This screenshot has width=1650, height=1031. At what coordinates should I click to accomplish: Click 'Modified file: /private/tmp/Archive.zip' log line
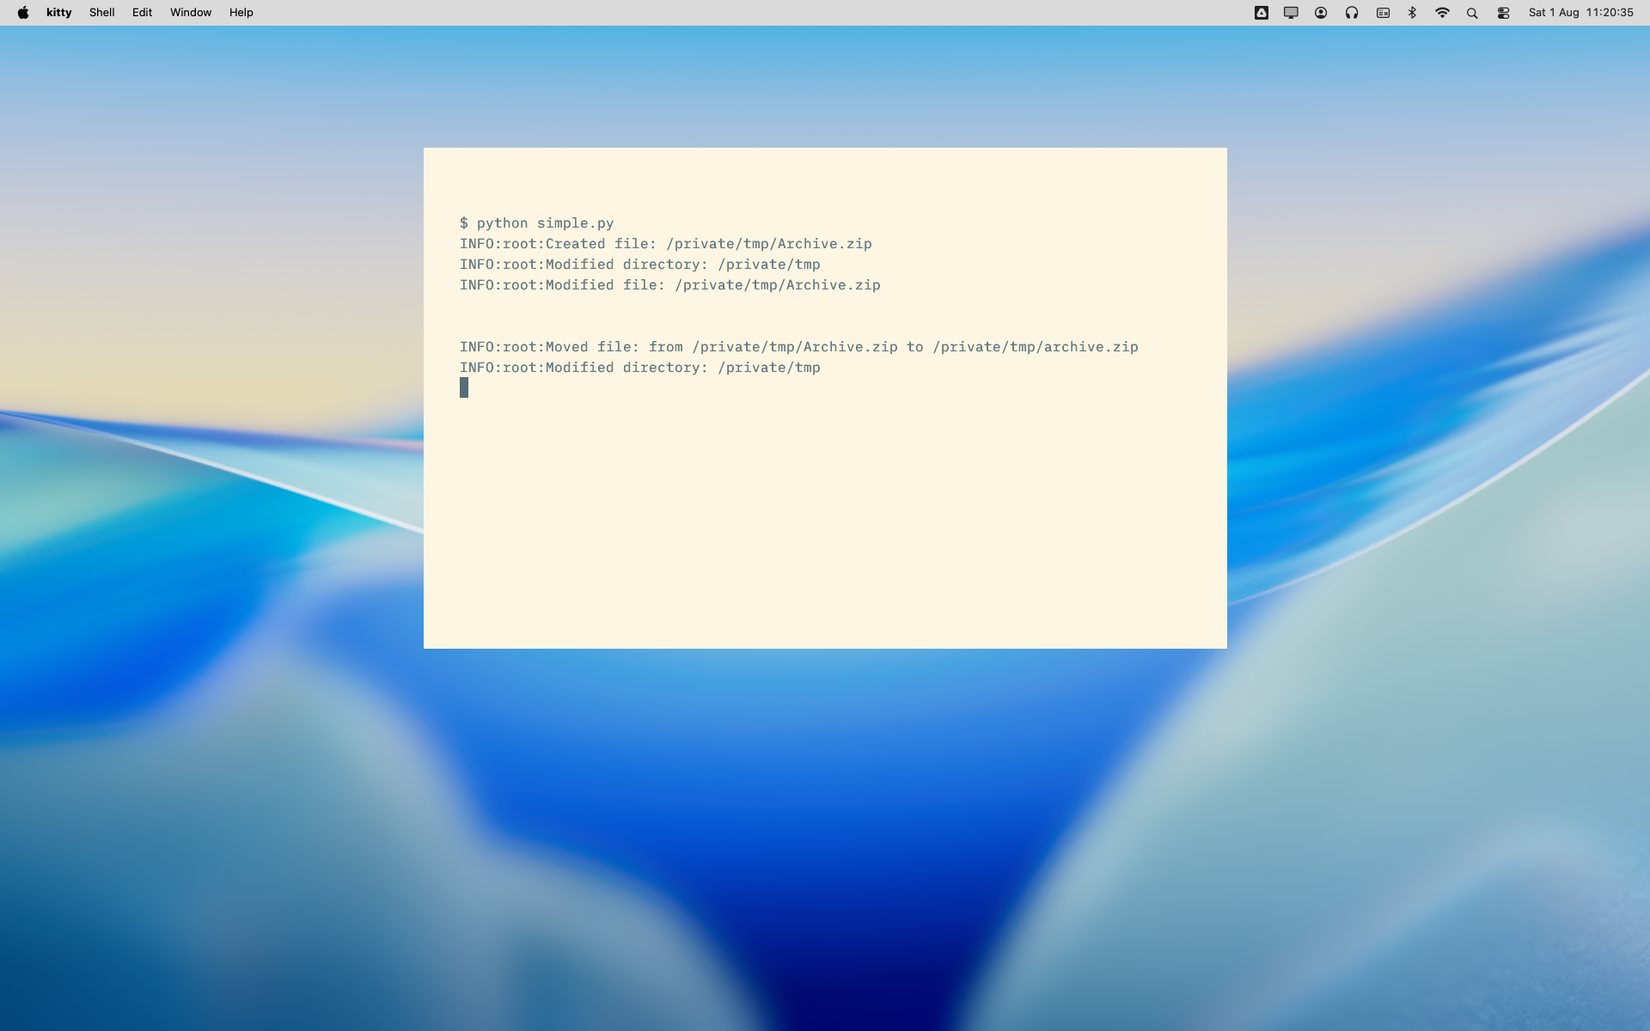click(670, 285)
